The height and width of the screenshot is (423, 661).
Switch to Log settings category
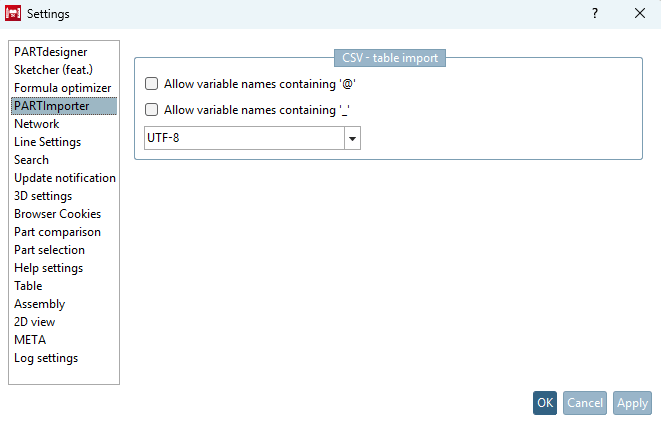click(x=45, y=358)
